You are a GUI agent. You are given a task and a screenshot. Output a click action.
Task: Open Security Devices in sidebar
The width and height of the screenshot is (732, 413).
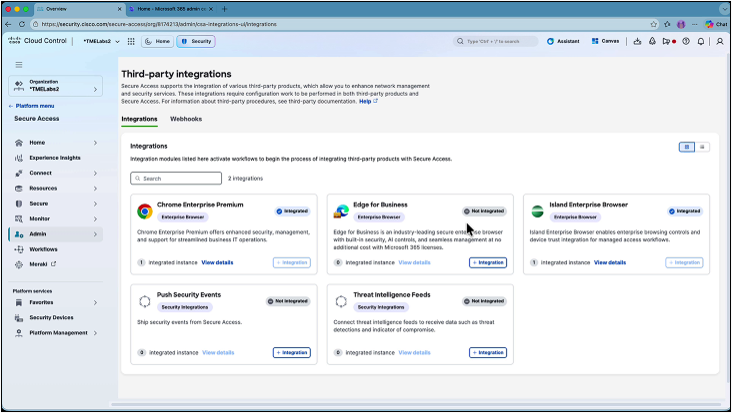click(51, 318)
